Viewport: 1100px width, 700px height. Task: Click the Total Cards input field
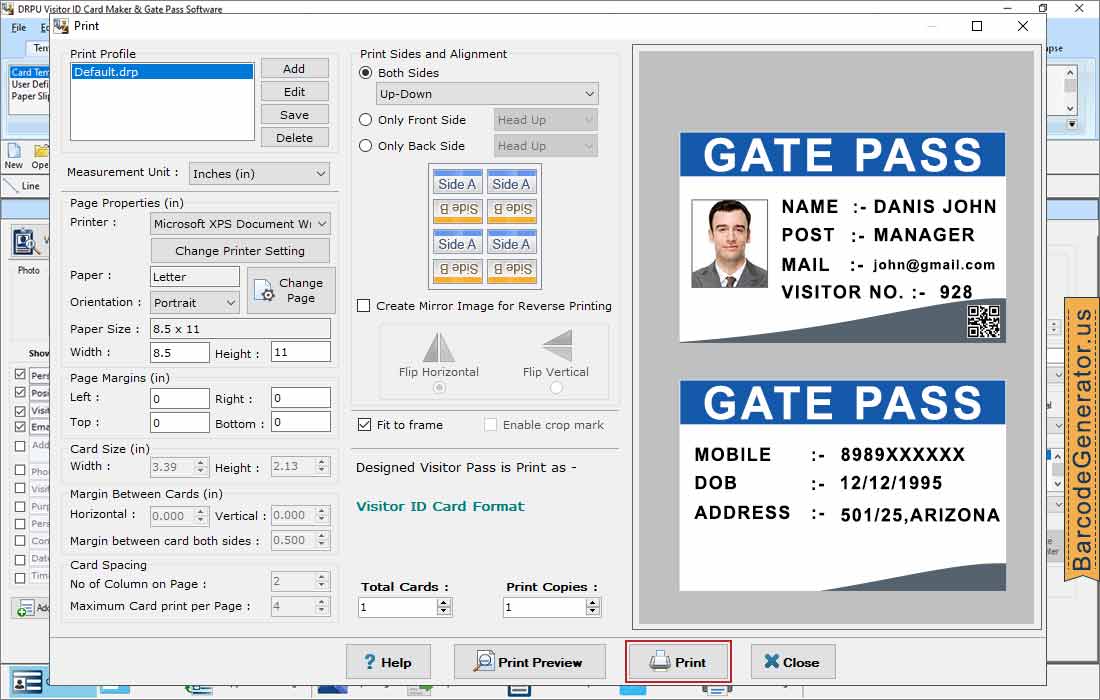click(398, 607)
